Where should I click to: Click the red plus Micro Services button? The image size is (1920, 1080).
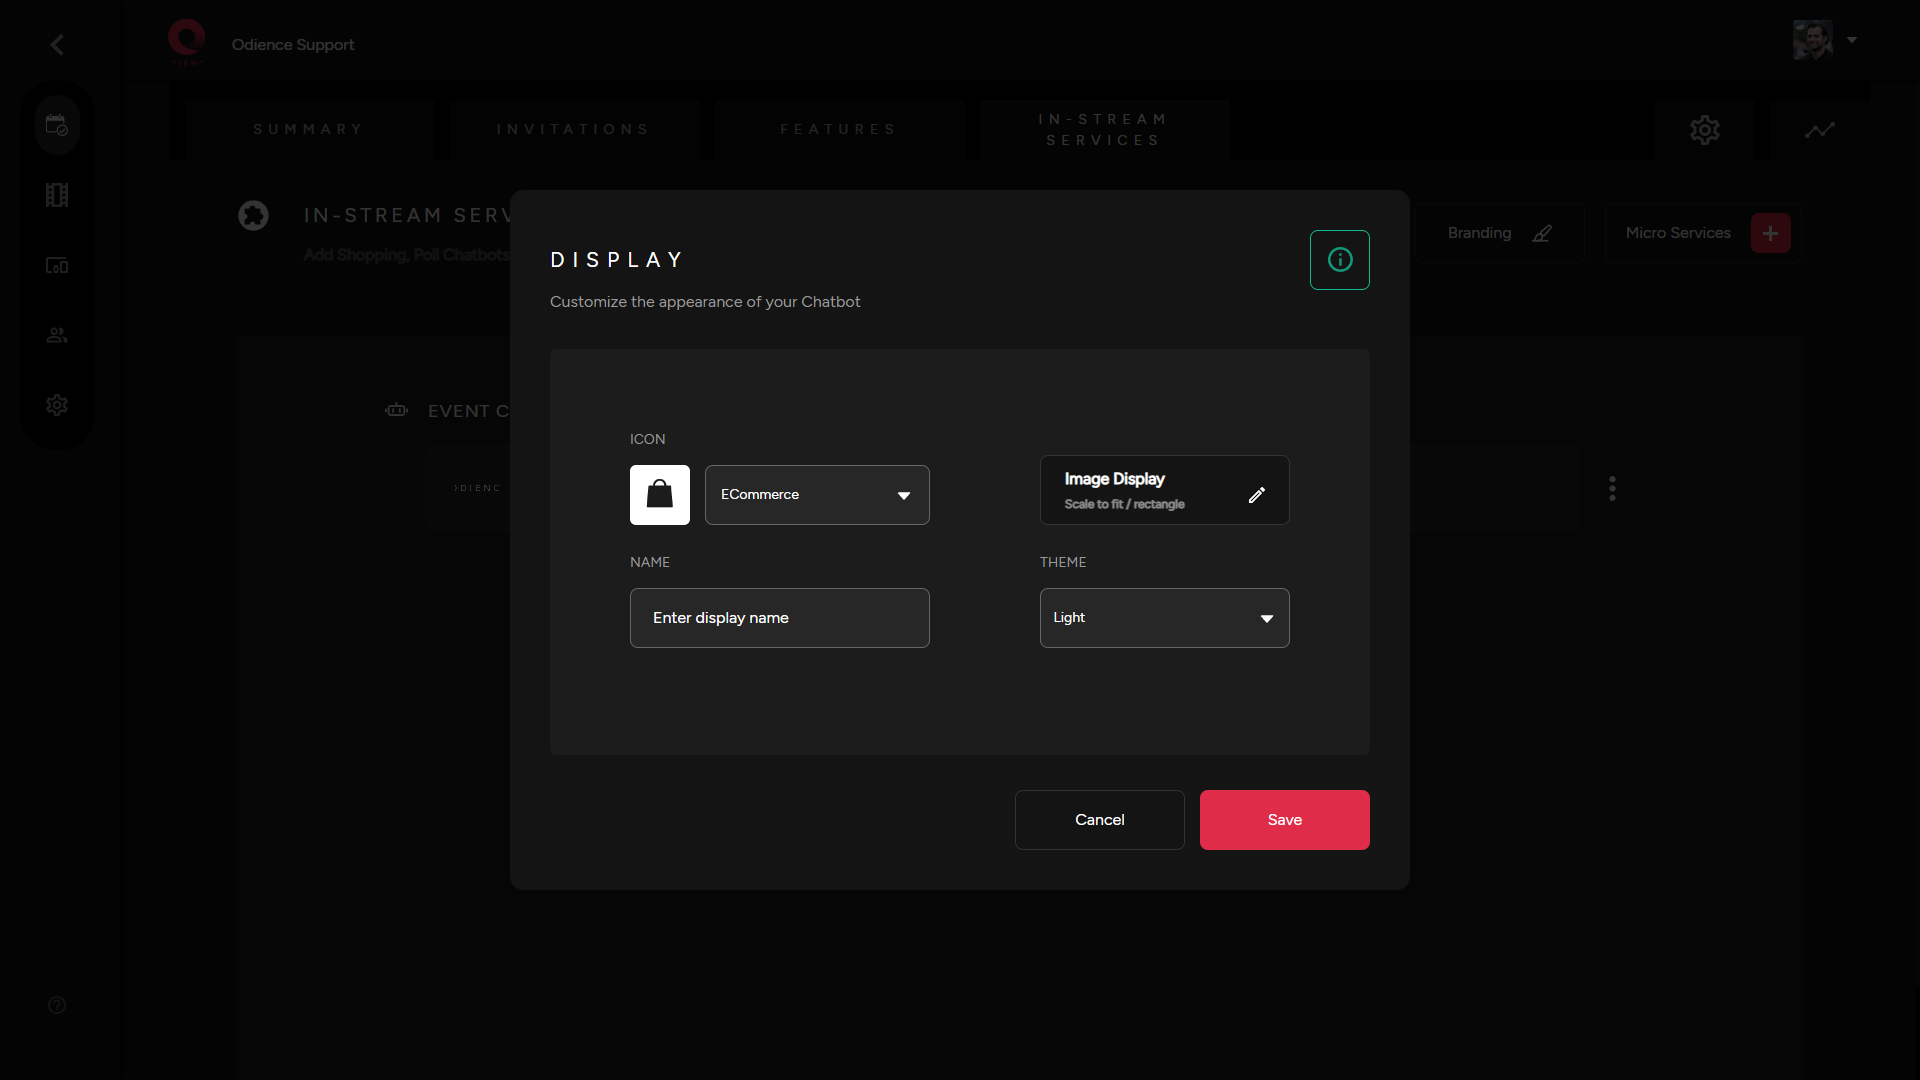[x=1770, y=233]
